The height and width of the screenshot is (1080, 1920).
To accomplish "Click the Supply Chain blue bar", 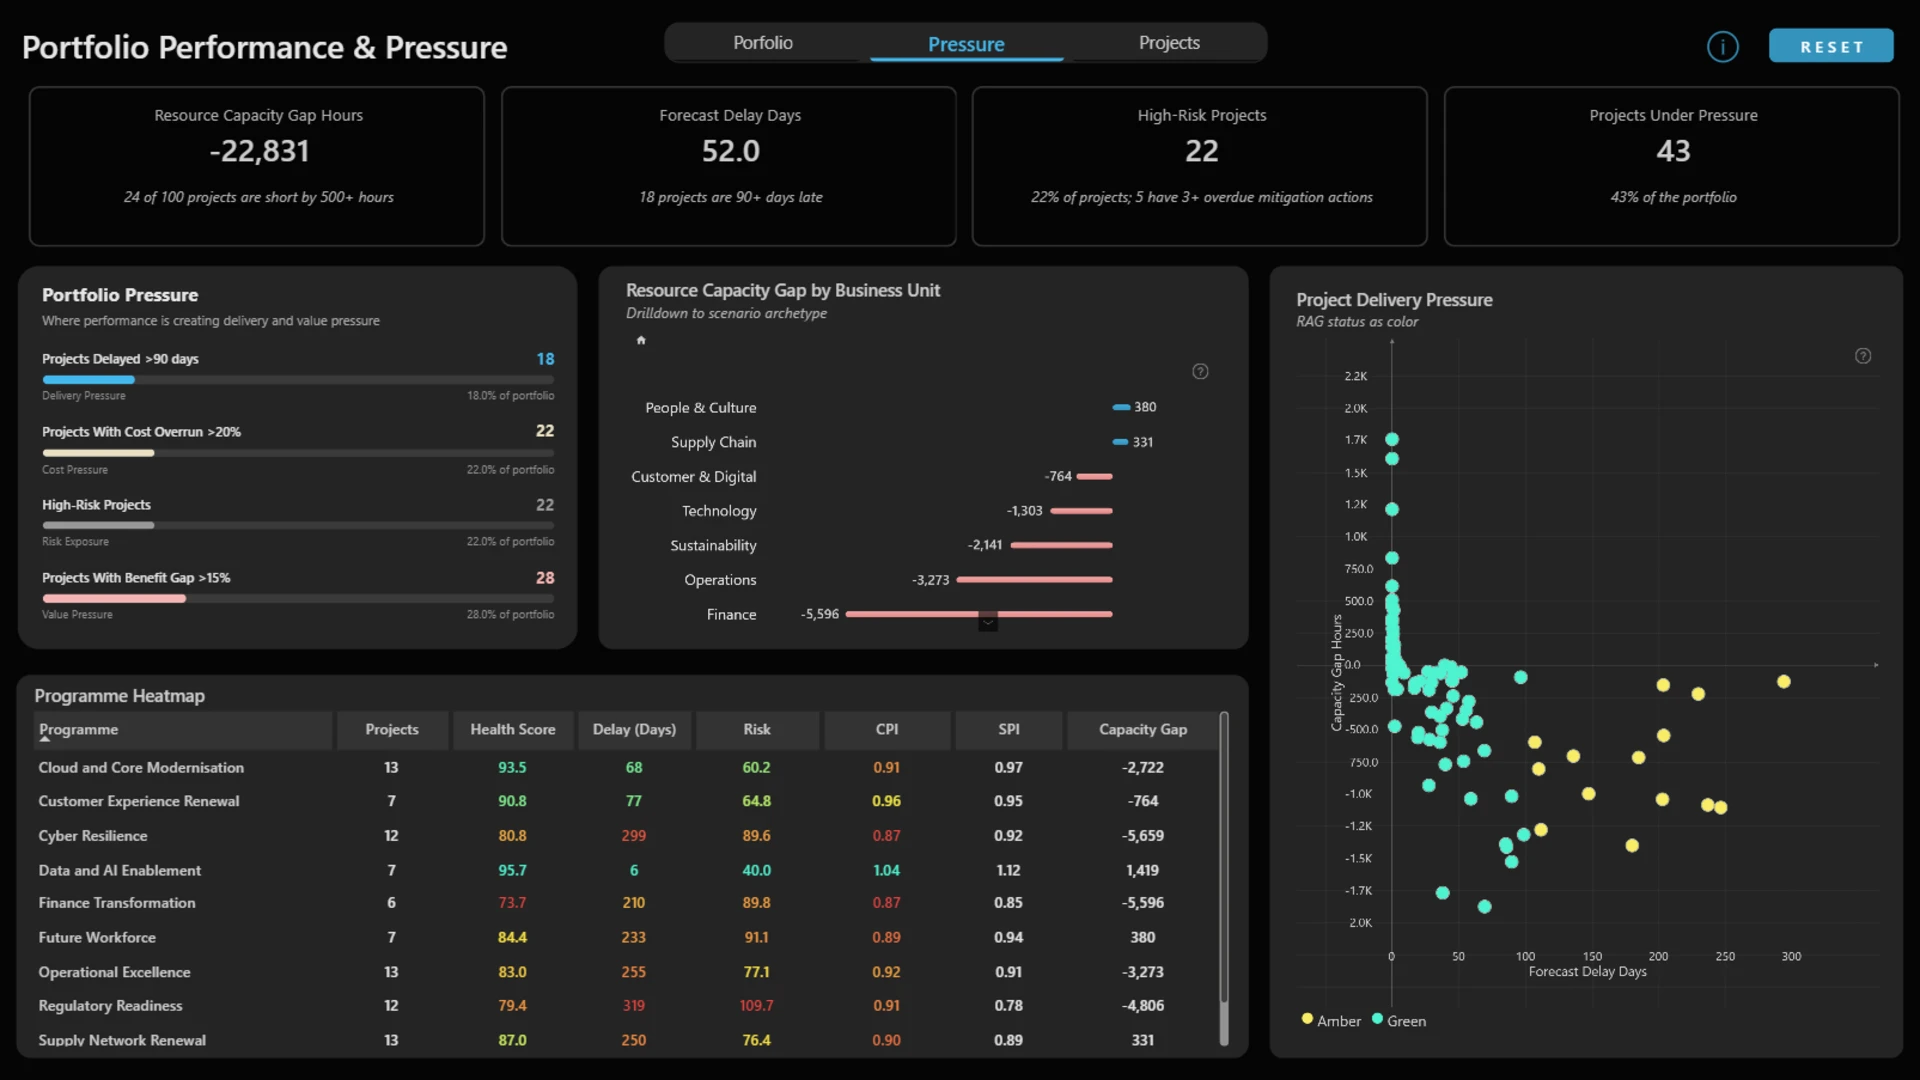I will point(1120,442).
